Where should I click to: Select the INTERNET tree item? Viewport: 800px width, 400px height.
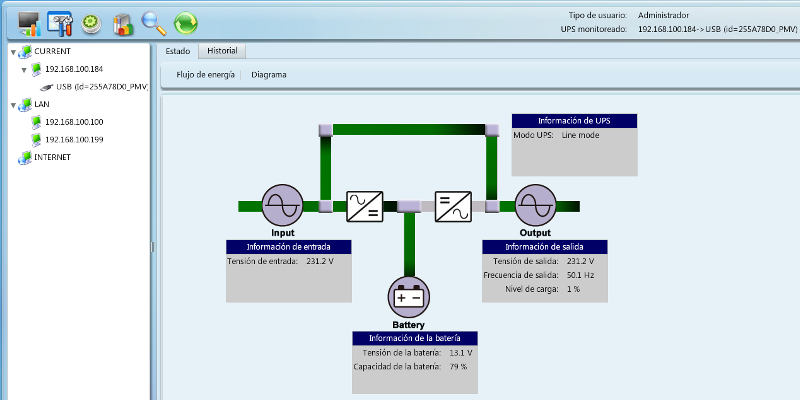tap(52, 157)
